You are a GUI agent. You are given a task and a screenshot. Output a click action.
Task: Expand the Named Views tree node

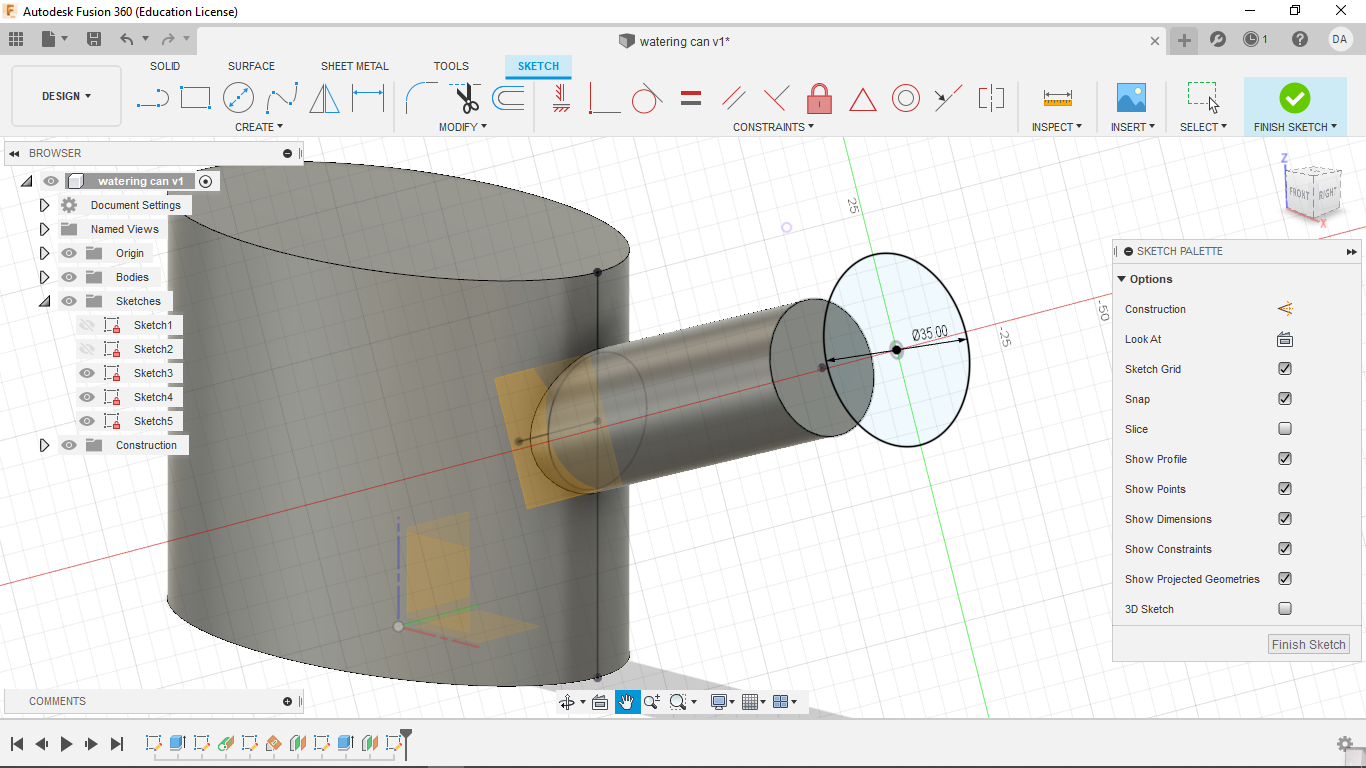[44, 229]
